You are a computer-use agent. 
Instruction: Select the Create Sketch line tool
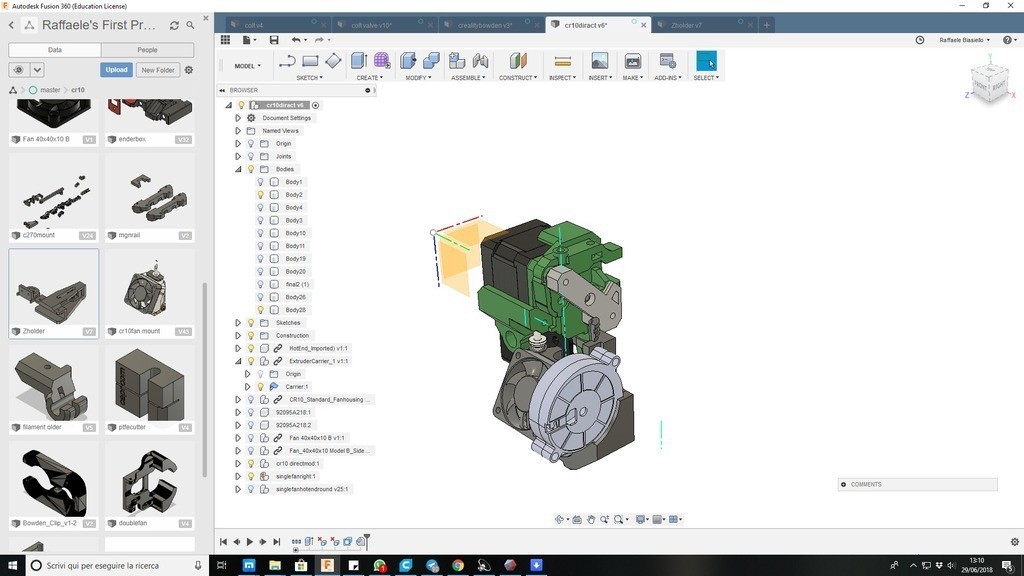(287, 62)
